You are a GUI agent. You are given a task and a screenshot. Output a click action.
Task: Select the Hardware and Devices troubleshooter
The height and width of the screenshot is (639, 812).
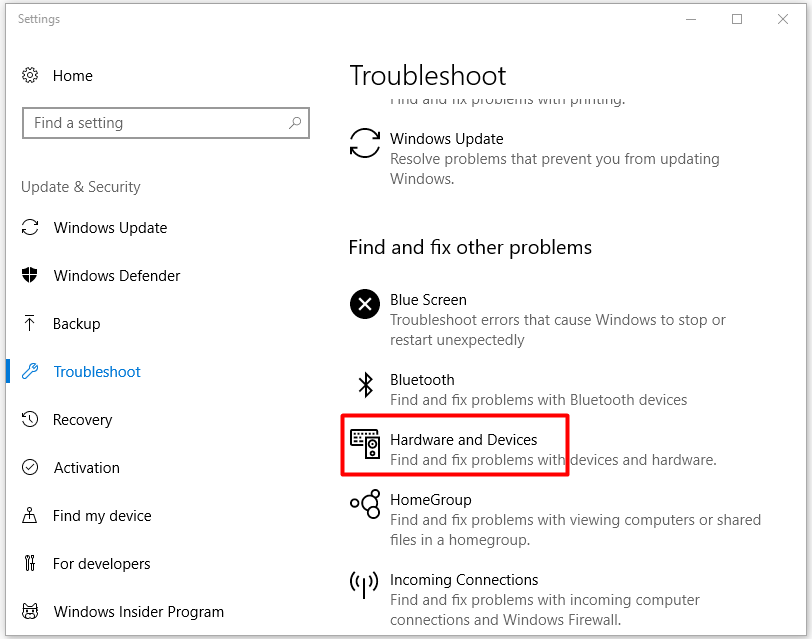pos(463,440)
